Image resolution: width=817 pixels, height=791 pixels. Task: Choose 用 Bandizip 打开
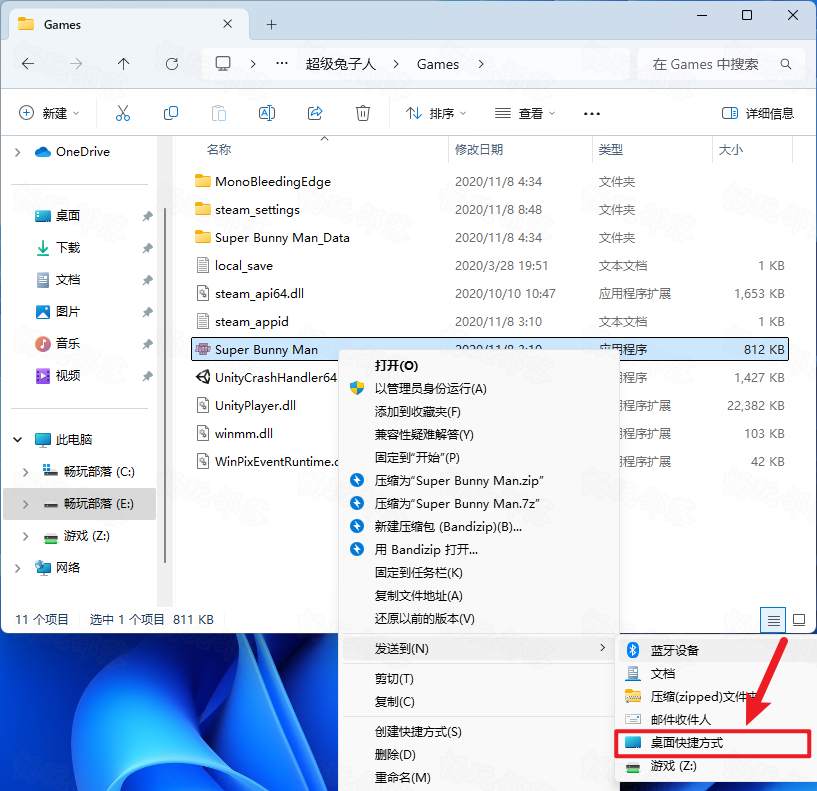[426, 550]
